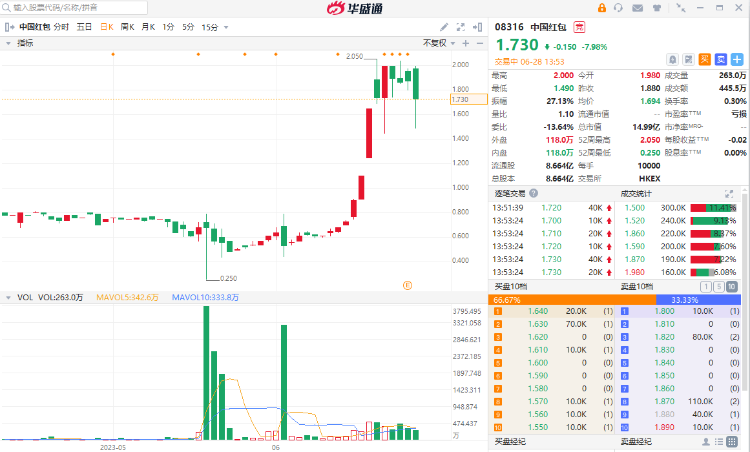
Task: Click the blue 33.33% sell ratio bar
Action: [698, 300]
